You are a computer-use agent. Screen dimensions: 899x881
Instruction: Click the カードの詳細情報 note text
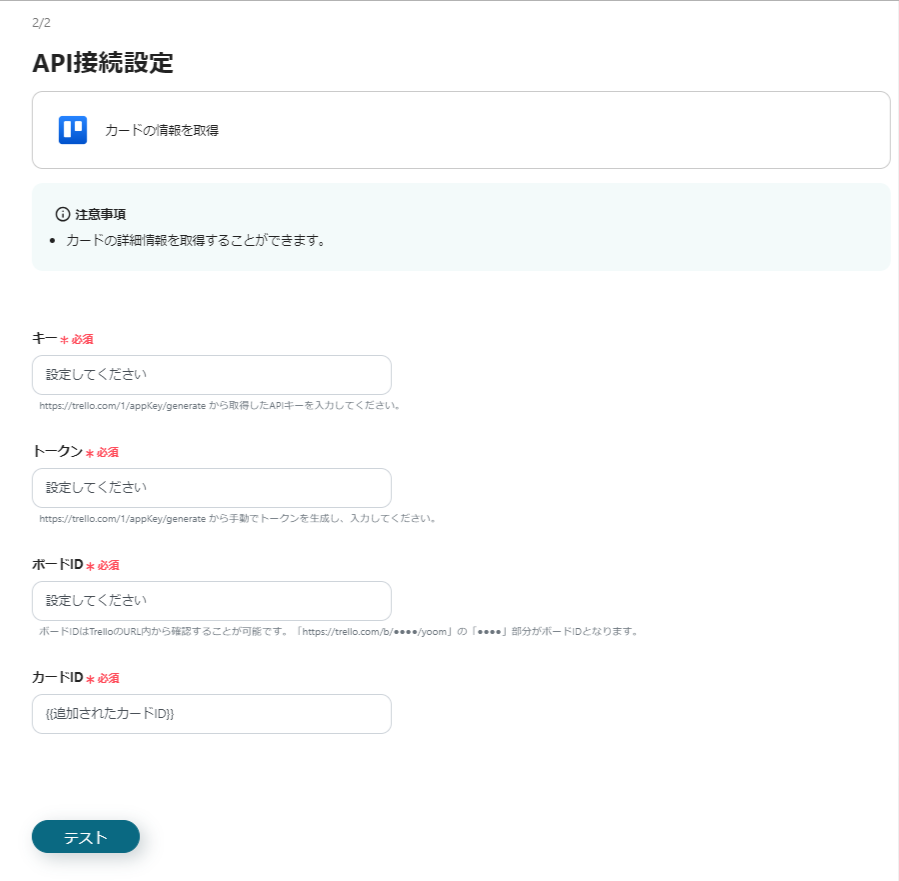tap(195, 241)
